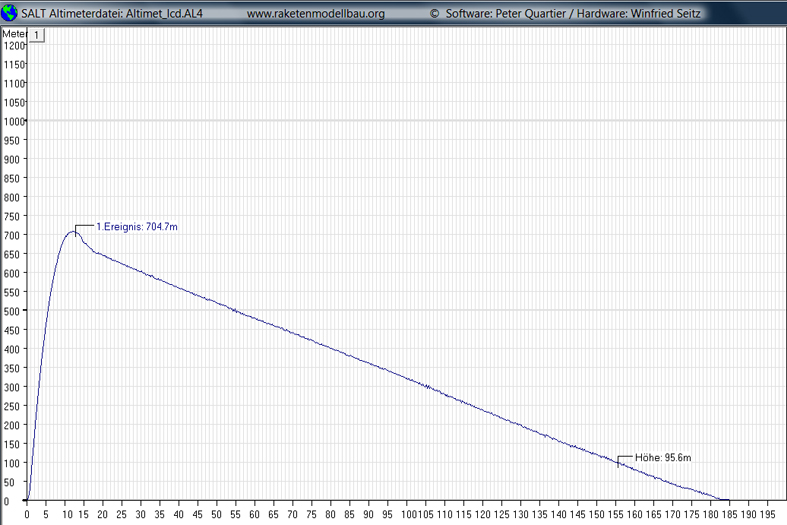Viewport: 787px width, 525px height.
Task: Click the 1000 value on vertical axis
Action: pos(14,121)
